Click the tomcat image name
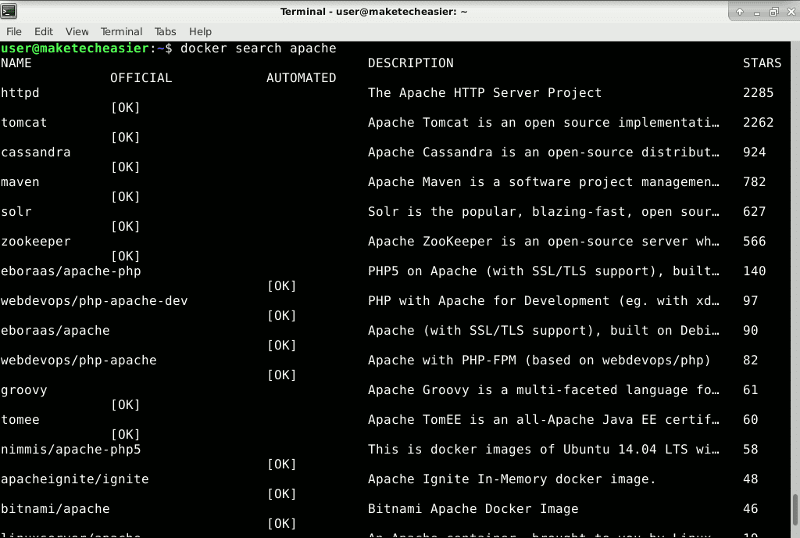 click(23, 123)
